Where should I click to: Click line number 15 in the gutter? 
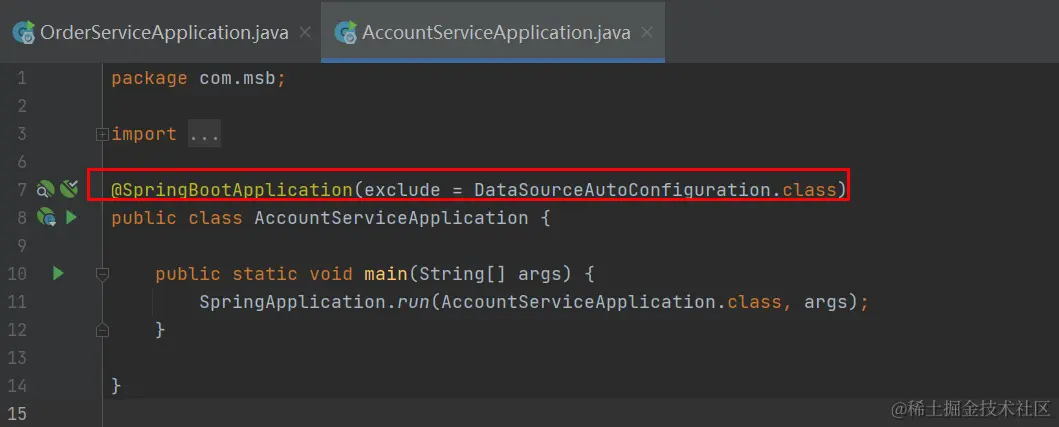(x=18, y=413)
